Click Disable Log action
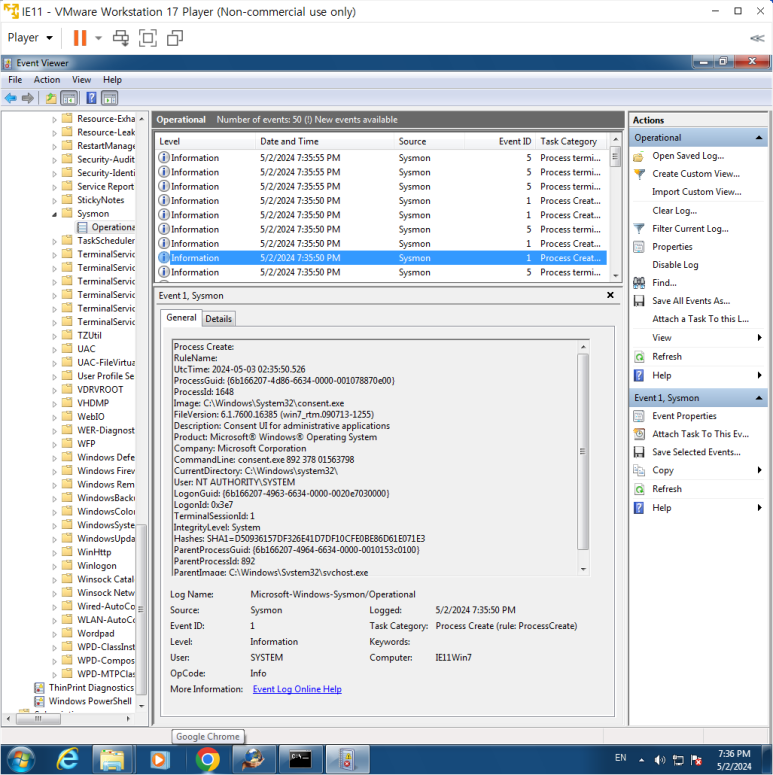 675,265
